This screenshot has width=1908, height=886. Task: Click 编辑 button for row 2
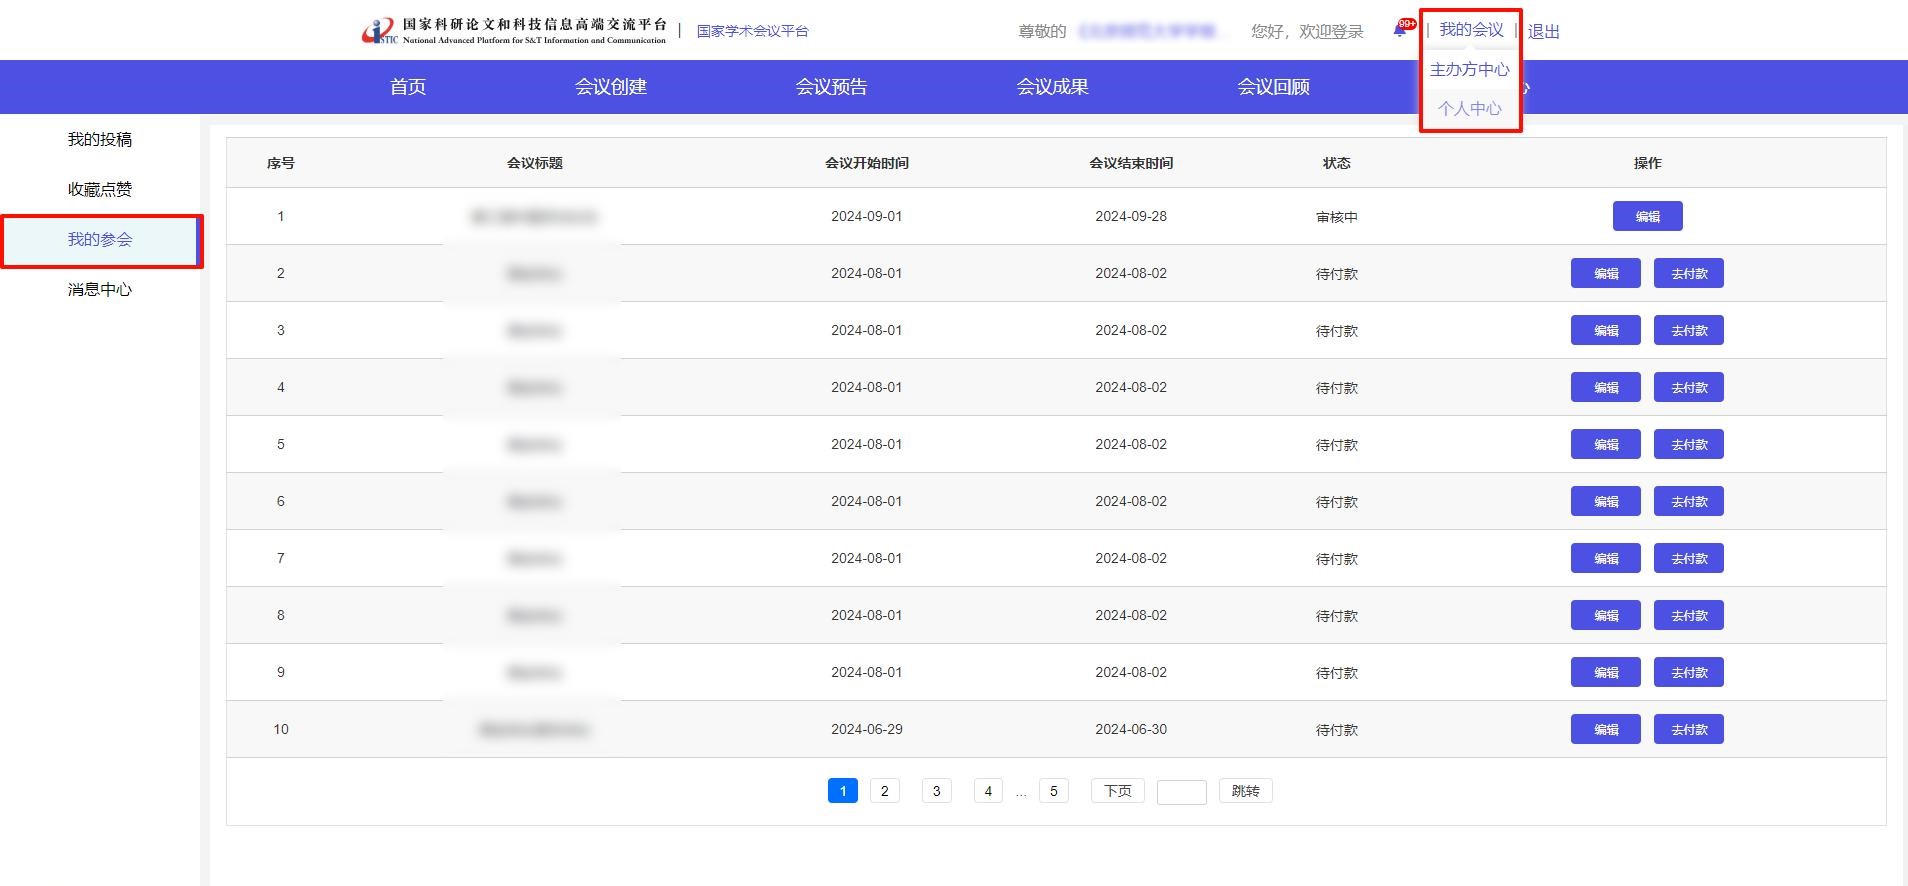[1606, 273]
